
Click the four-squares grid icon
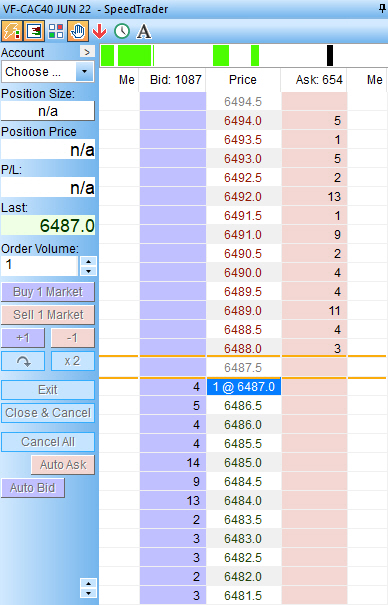click(x=56, y=31)
